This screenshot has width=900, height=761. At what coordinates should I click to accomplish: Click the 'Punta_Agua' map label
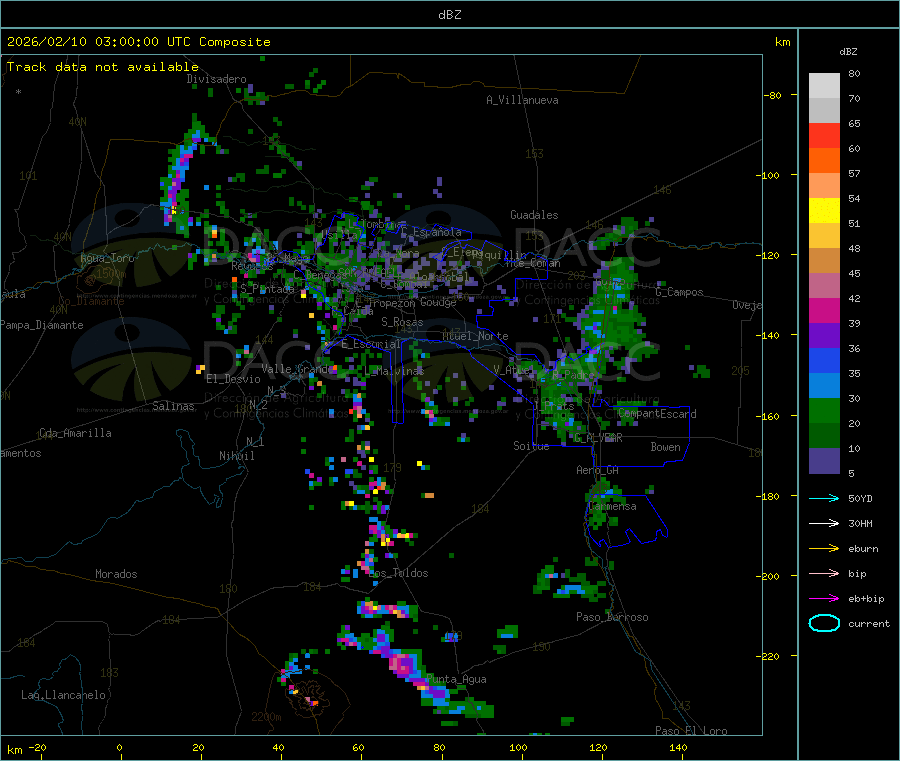[x=456, y=679]
